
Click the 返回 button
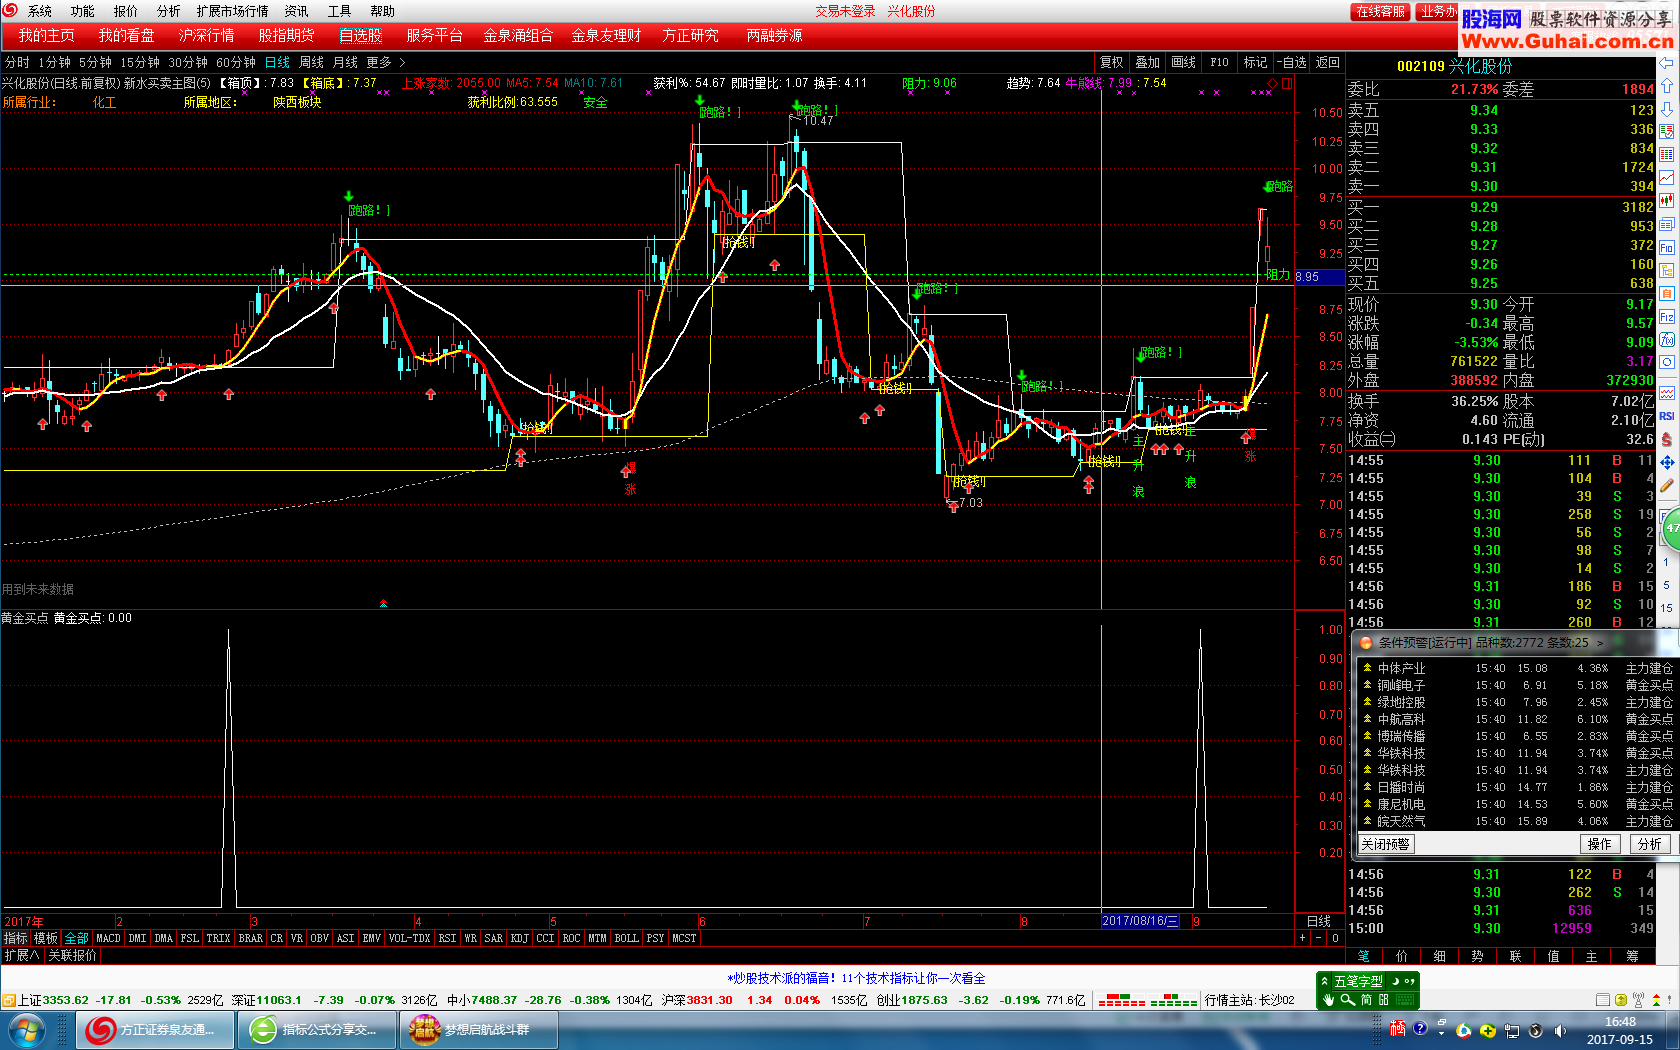(1327, 62)
